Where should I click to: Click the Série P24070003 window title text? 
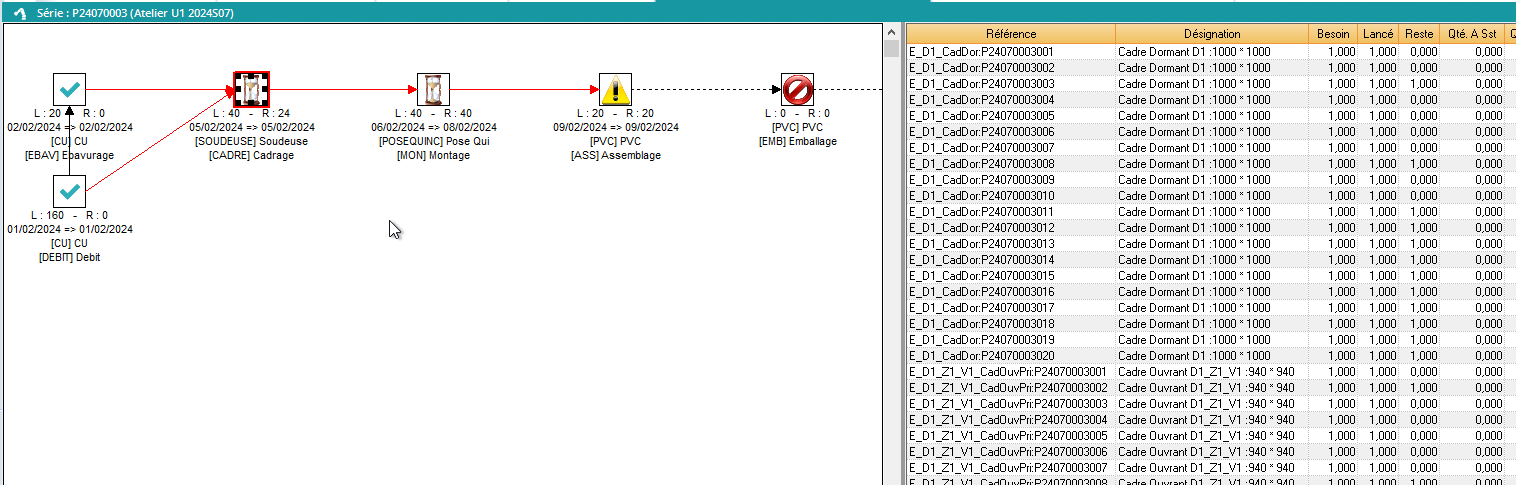point(140,13)
